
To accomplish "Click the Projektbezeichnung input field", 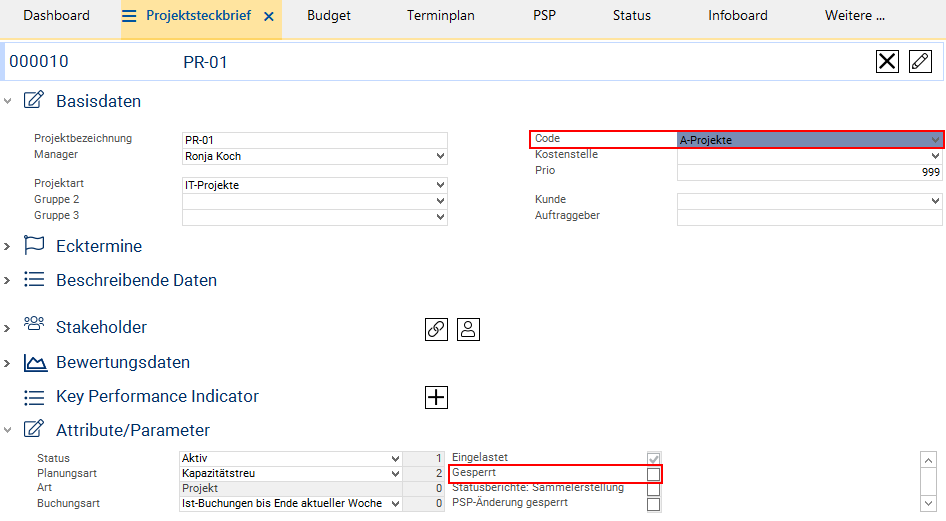I will [314, 140].
